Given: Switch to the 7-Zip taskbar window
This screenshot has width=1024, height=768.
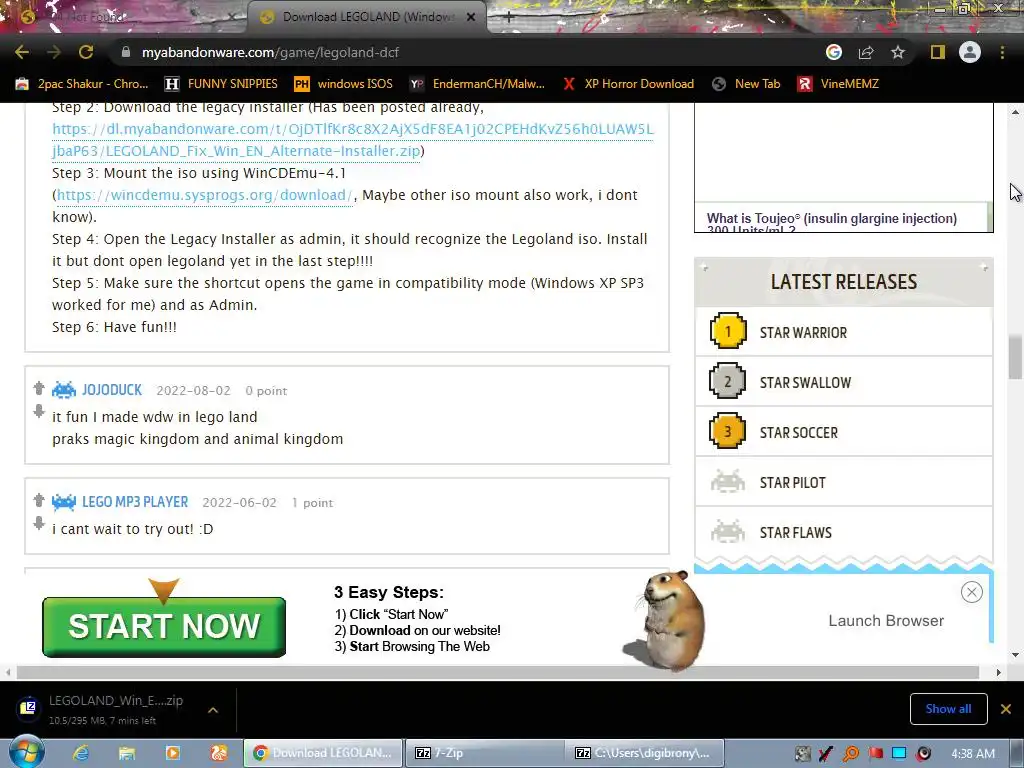Looking at the screenshot, I should pyautogui.click(x=484, y=753).
